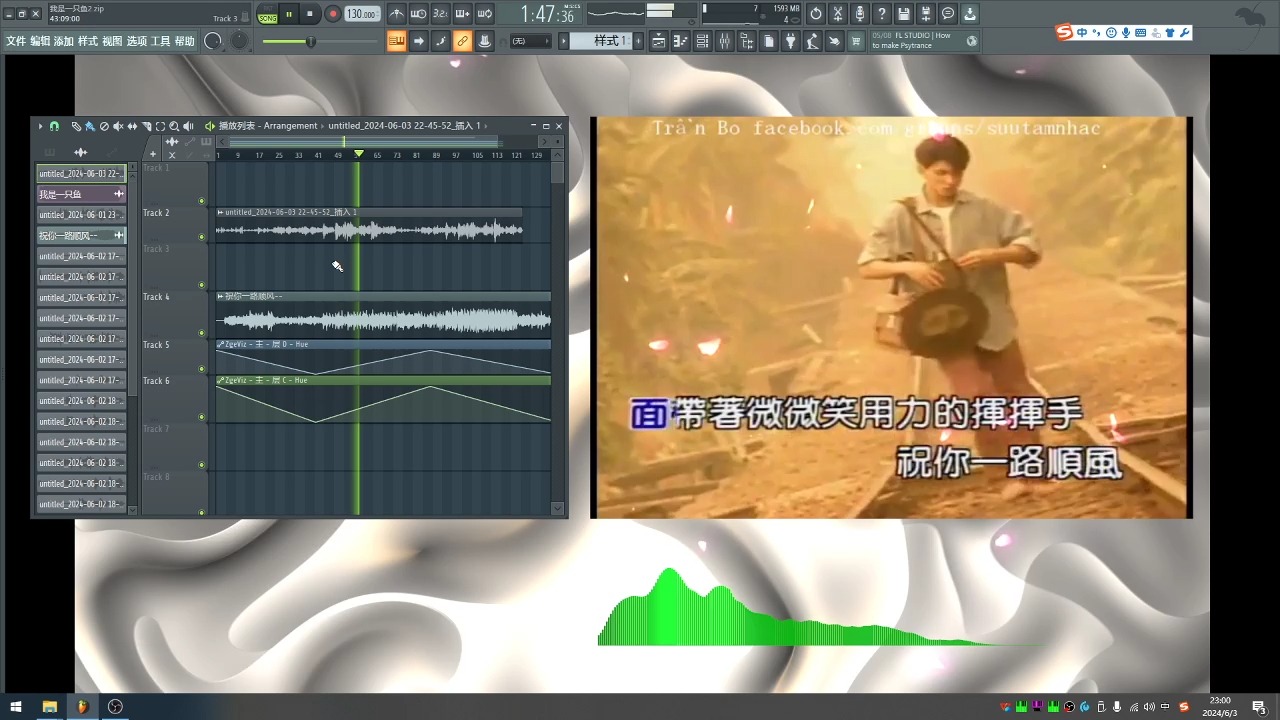Select the select tool in playlist
This screenshot has width=1280, height=720.
tap(160, 126)
